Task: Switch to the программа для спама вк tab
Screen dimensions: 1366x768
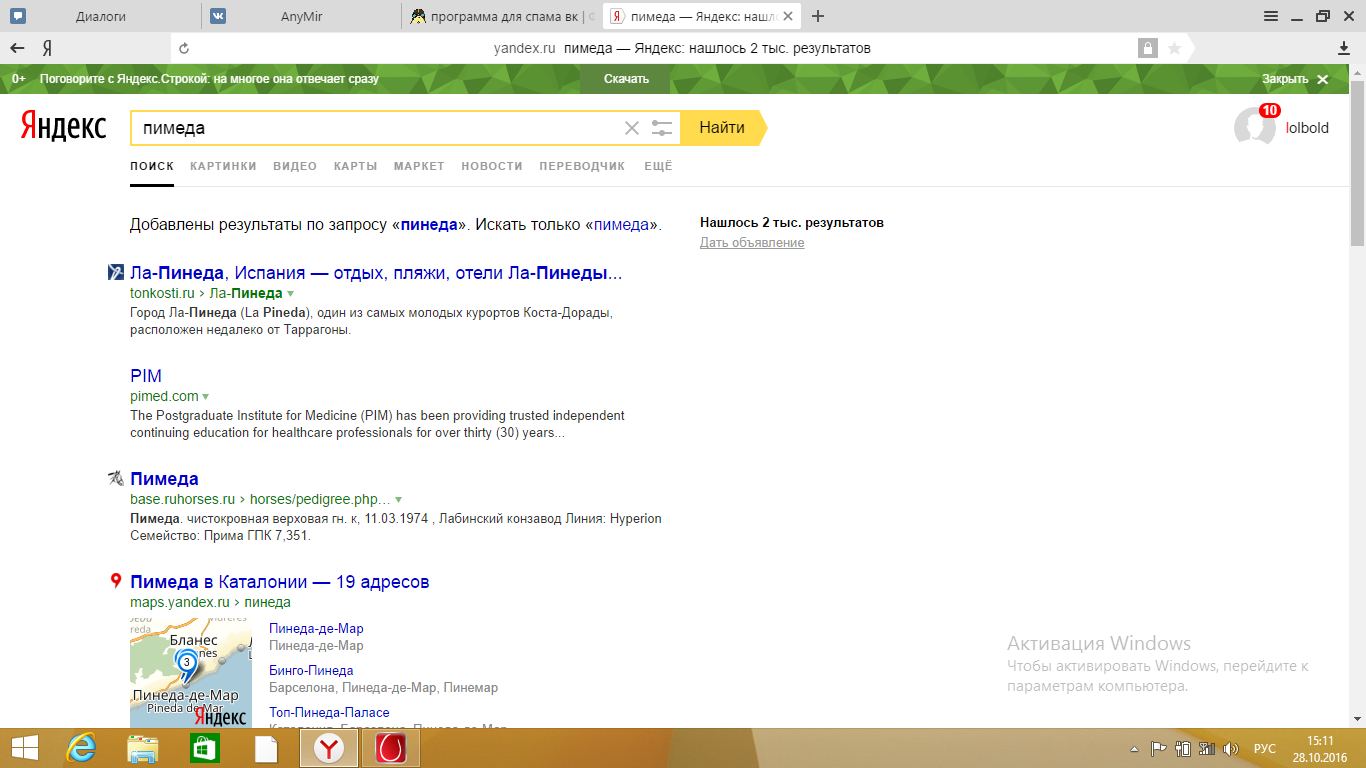Action: (x=503, y=16)
